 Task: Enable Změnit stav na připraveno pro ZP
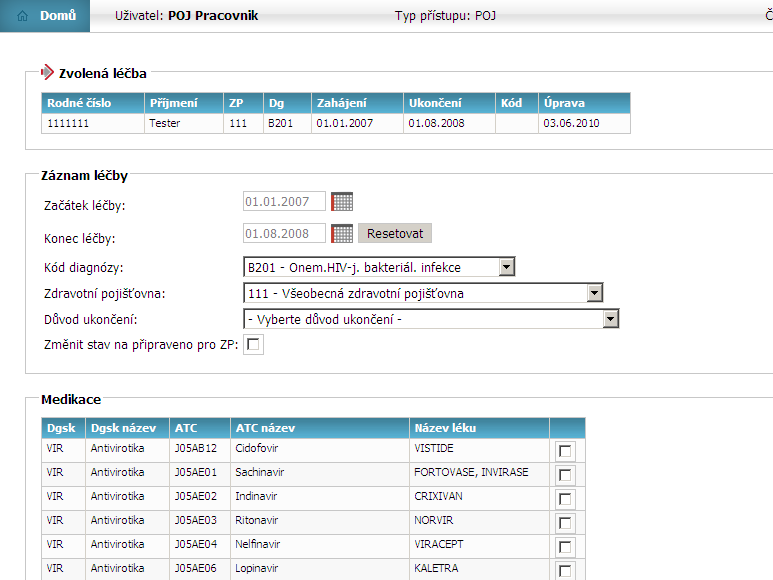point(254,345)
